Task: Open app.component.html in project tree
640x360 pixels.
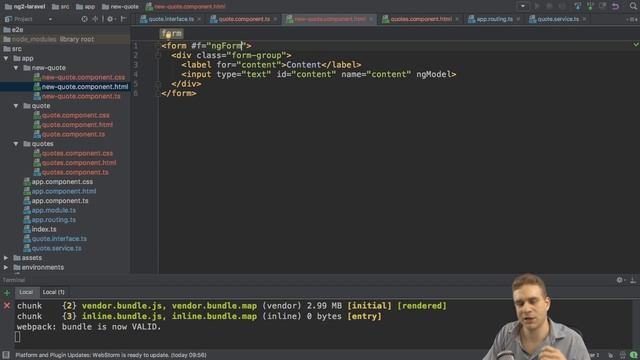Action: (64, 191)
